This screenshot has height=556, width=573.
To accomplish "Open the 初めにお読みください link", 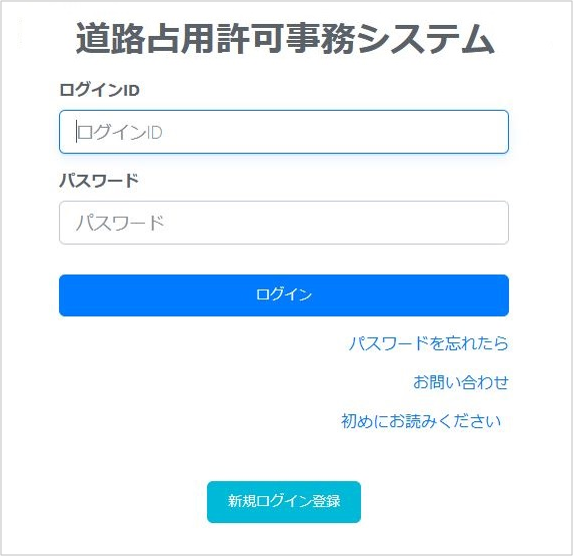I will coord(421,421).
